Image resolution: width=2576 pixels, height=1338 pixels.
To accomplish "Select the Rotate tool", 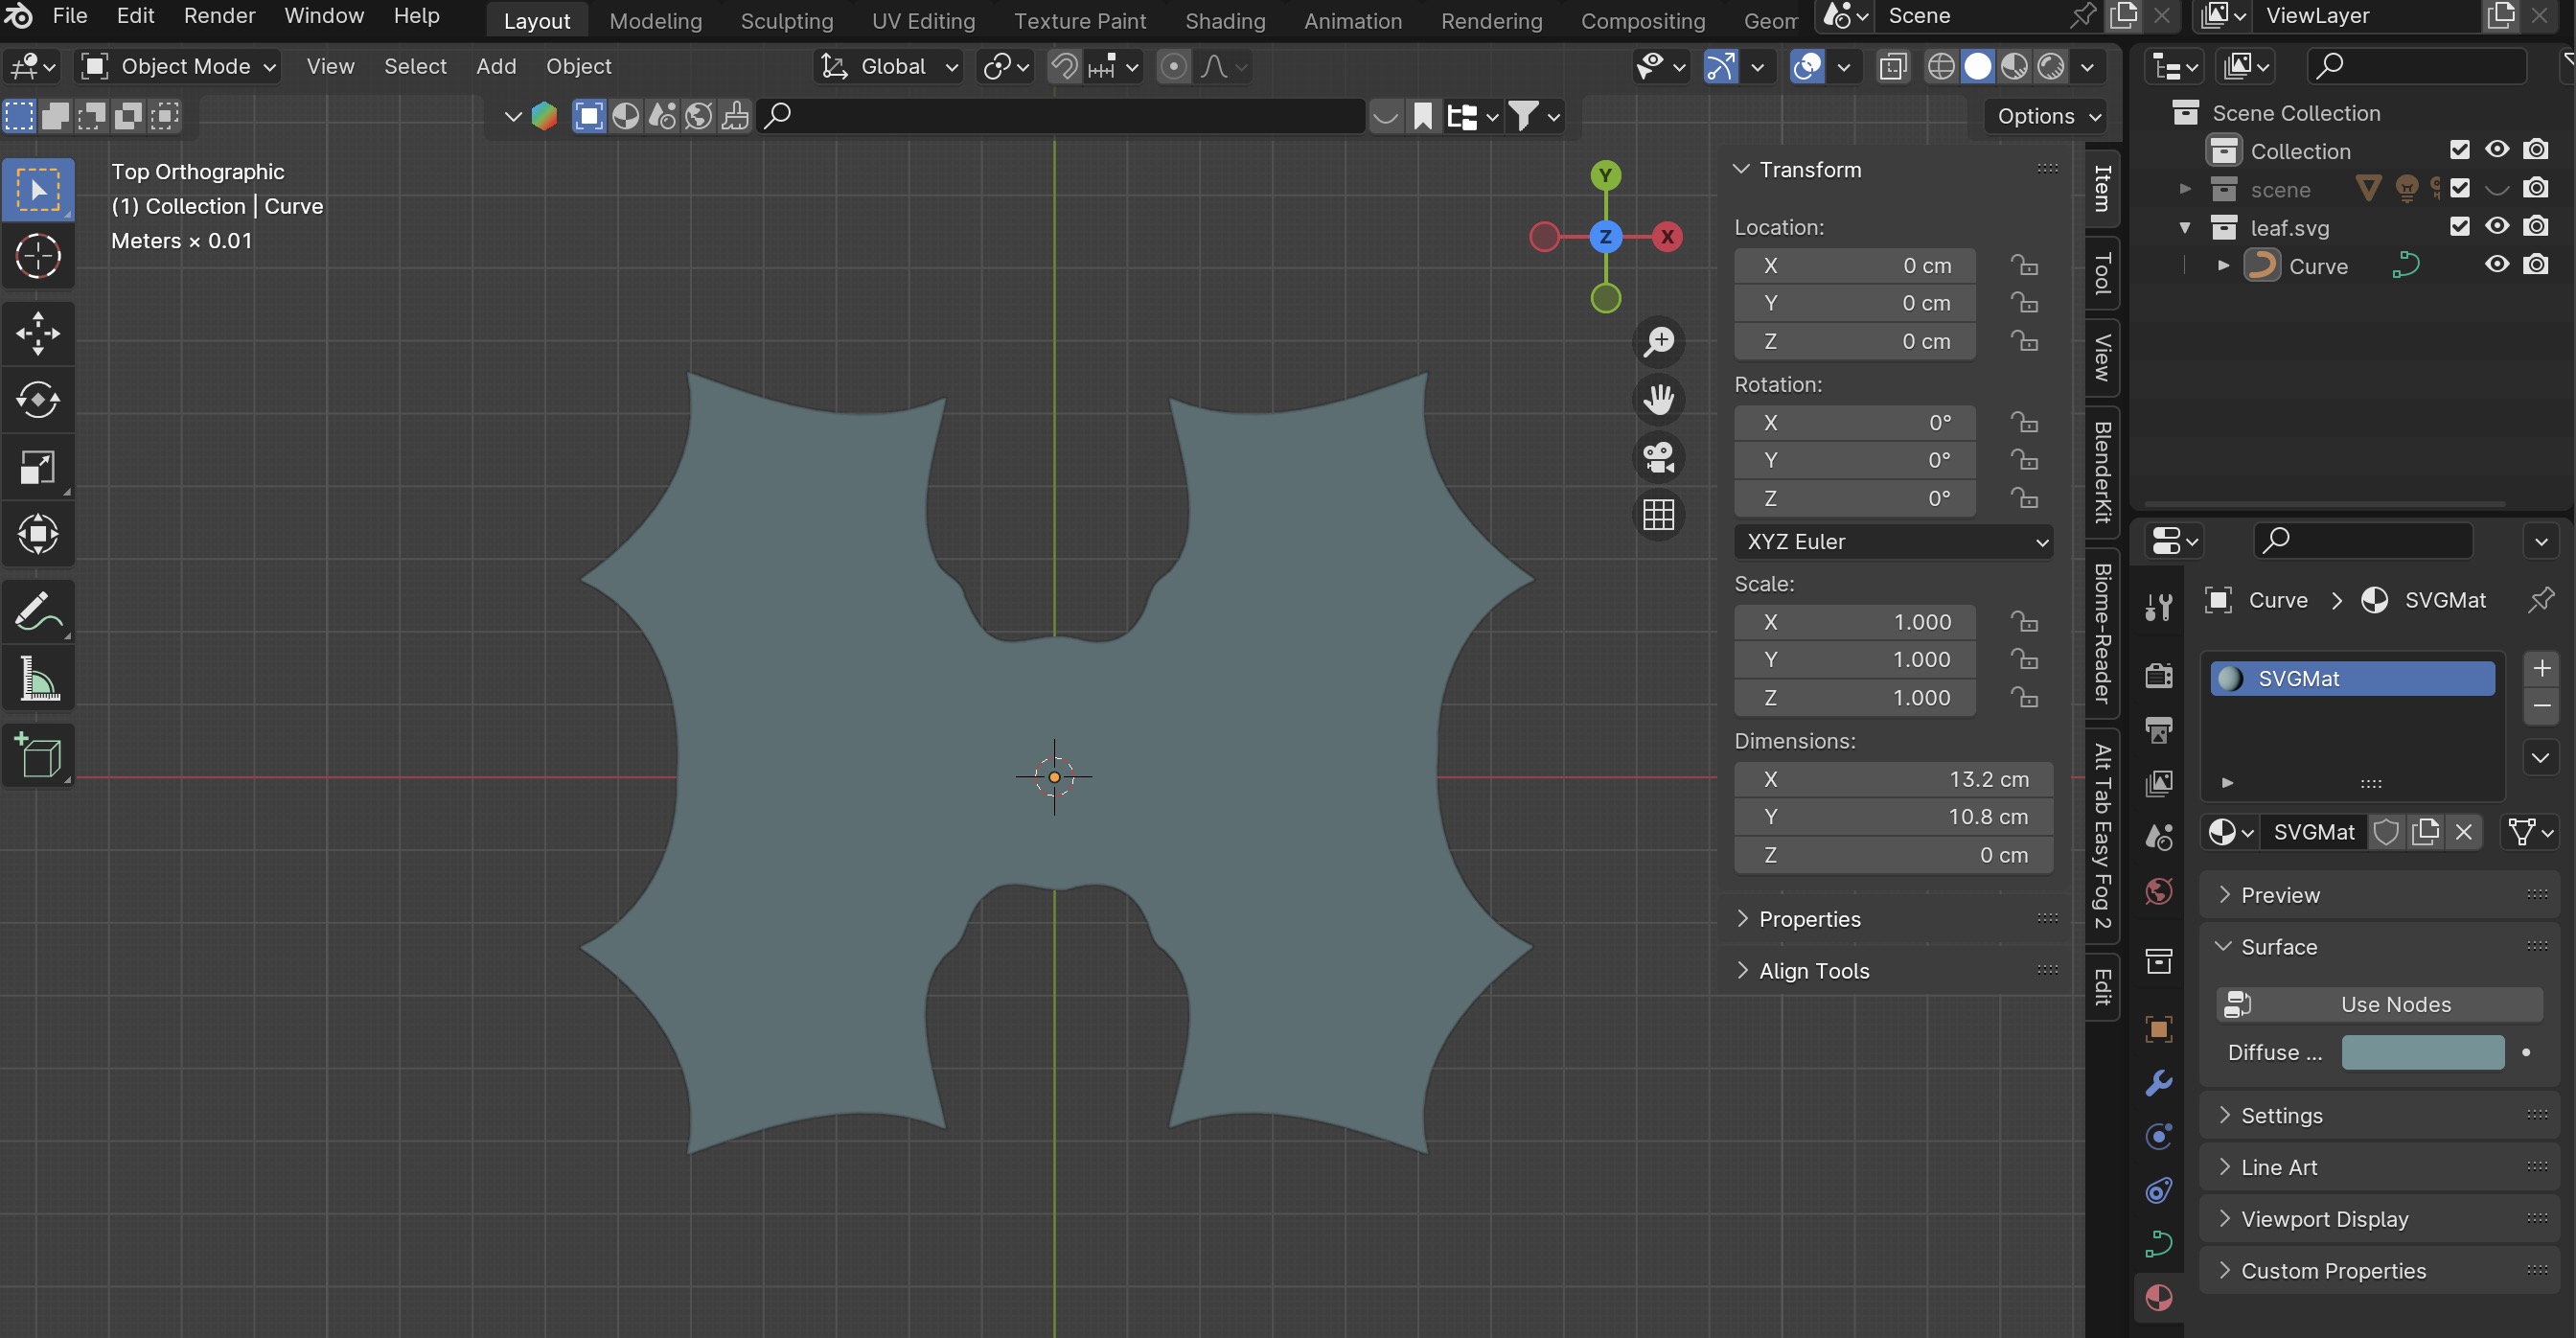I will (38, 400).
